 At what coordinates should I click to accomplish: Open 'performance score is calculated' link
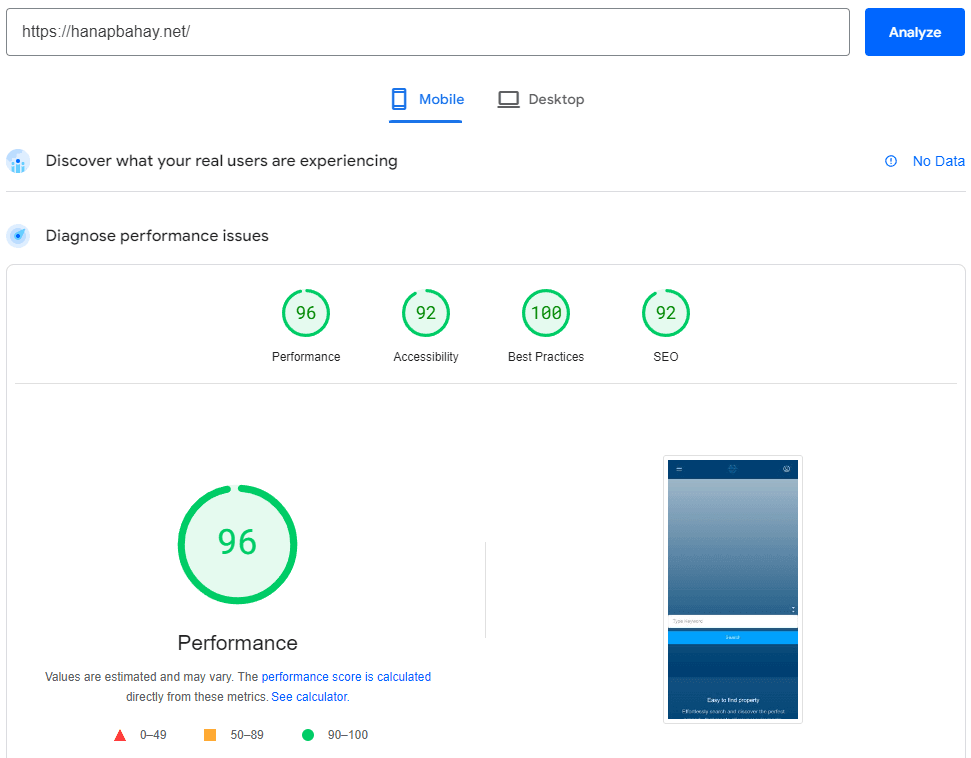point(346,677)
